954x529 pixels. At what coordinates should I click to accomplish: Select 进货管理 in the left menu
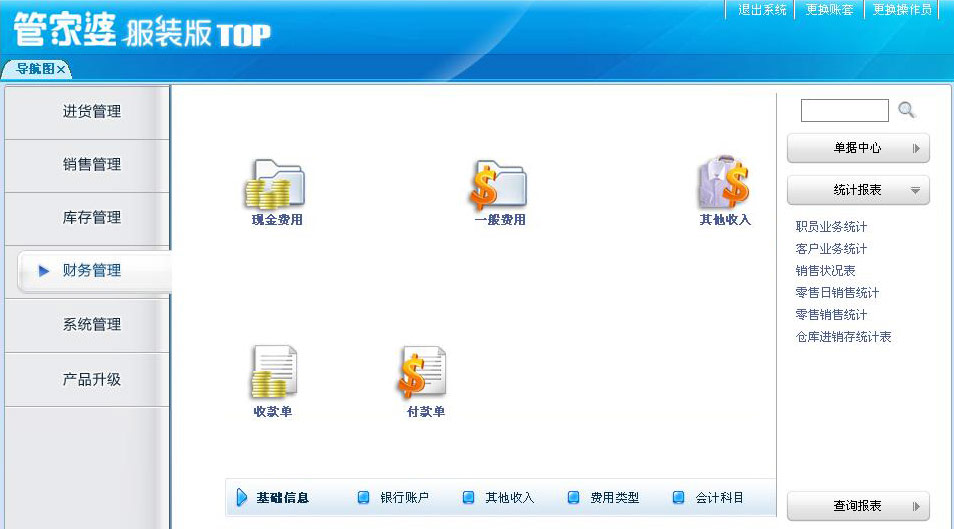pos(91,112)
